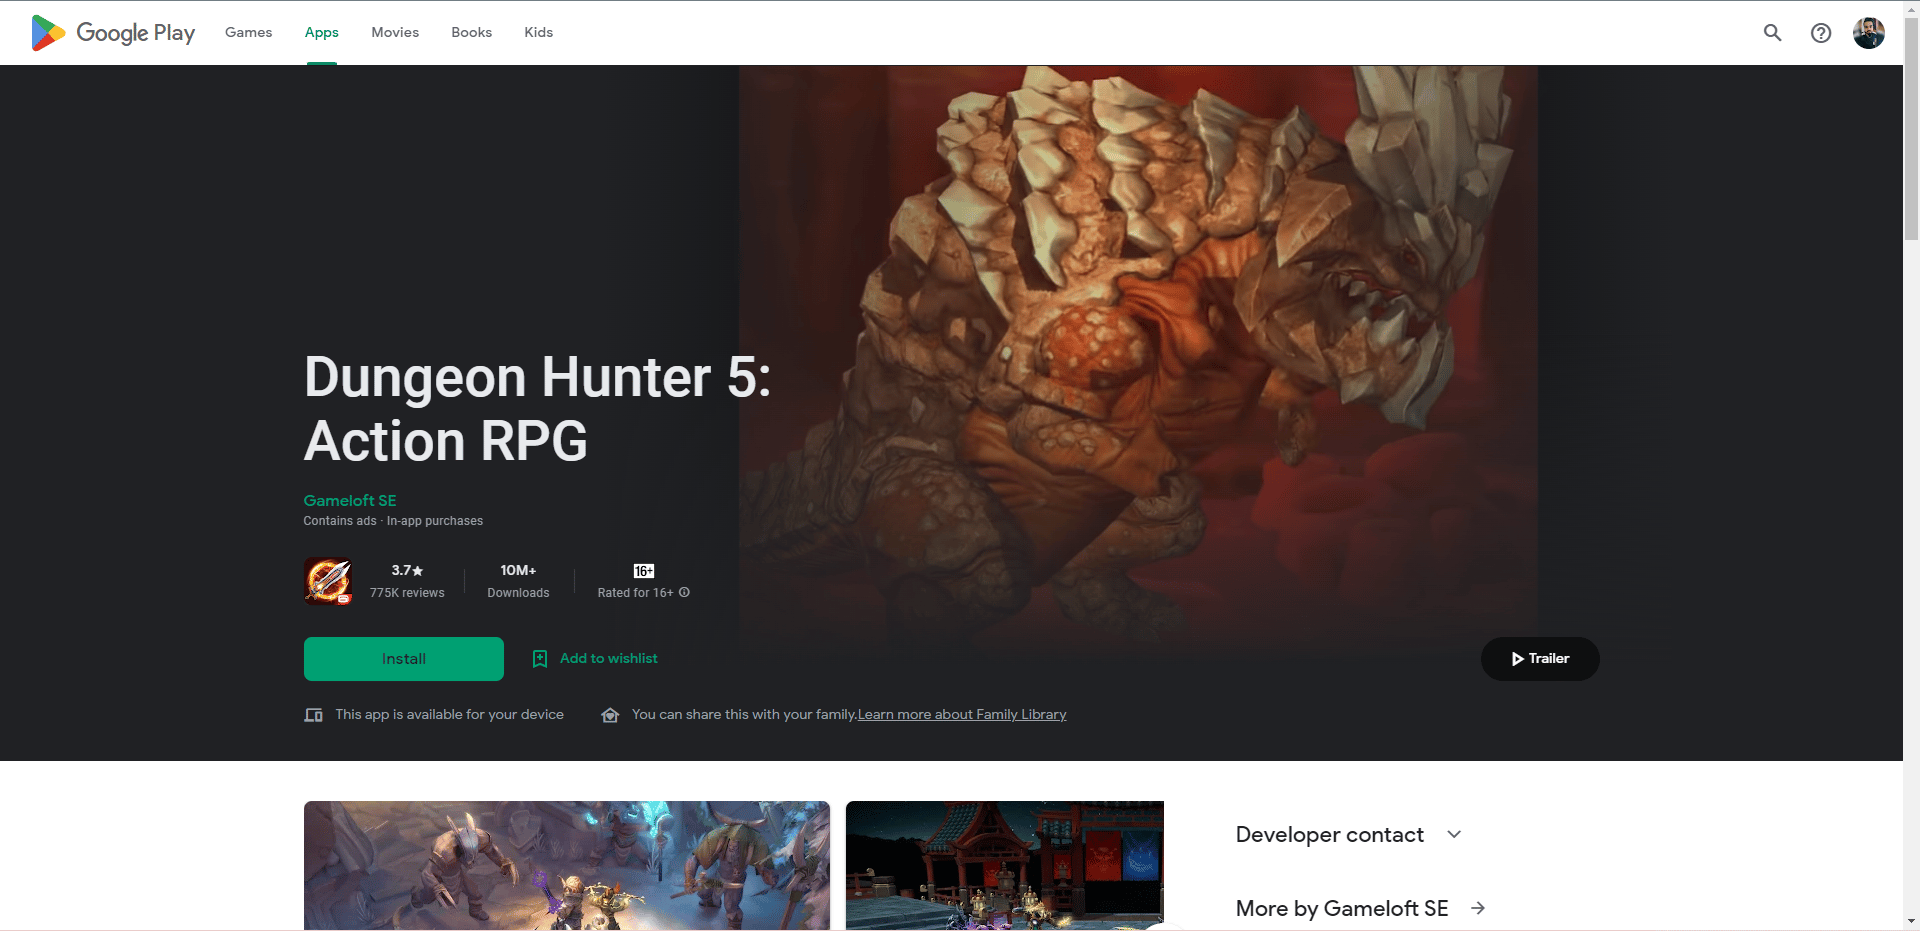The width and height of the screenshot is (1920, 931).
Task: Open the Help center icon
Action: tap(1821, 33)
